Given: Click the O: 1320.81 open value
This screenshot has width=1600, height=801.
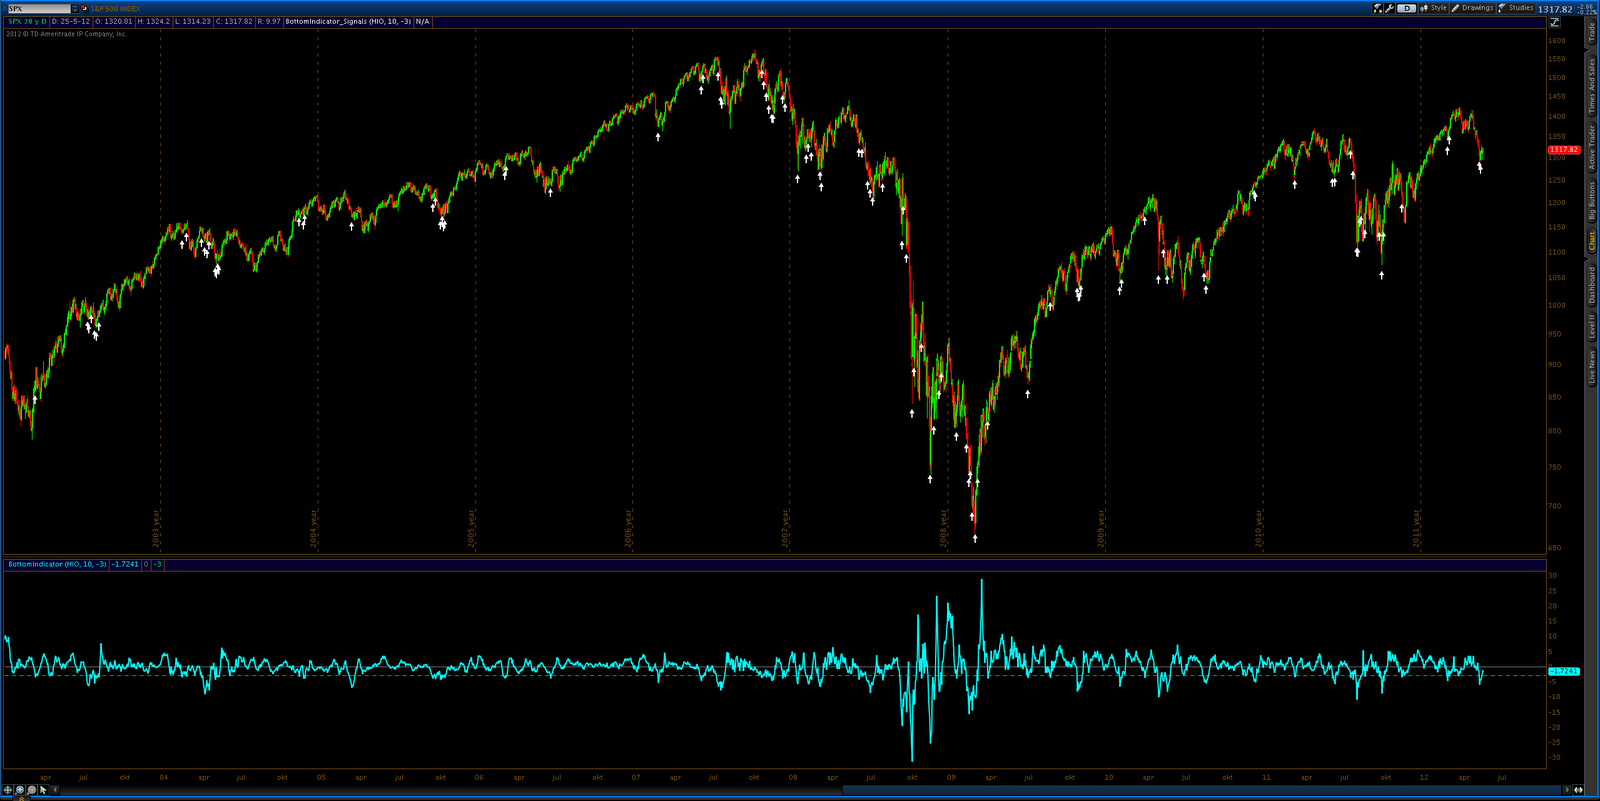Looking at the screenshot, I should tap(113, 21).
